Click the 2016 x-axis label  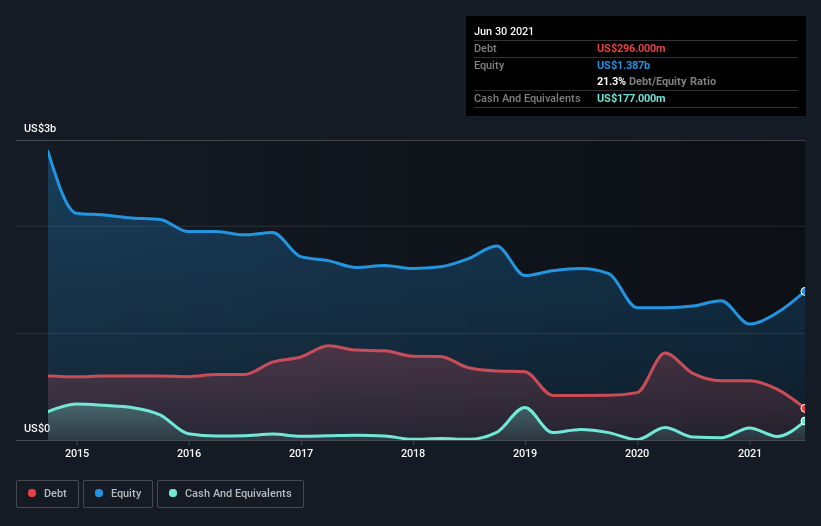coord(189,453)
